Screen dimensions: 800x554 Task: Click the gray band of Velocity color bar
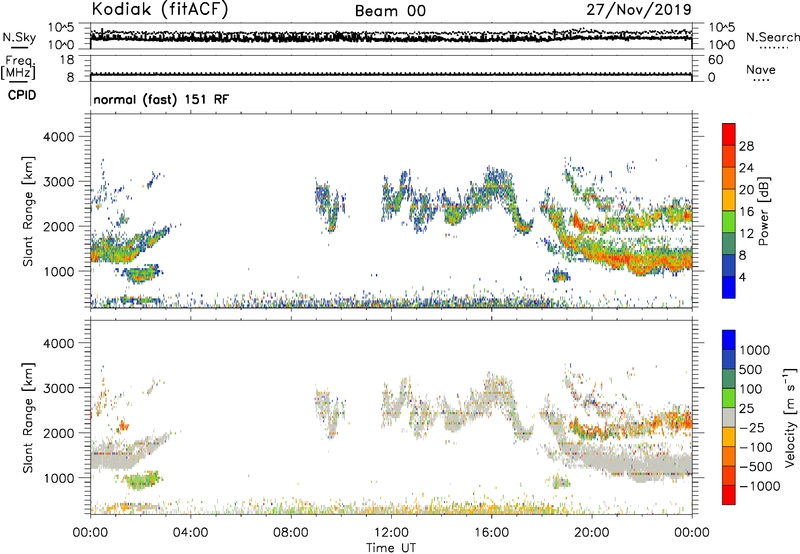pyautogui.click(x=729, y=417)
